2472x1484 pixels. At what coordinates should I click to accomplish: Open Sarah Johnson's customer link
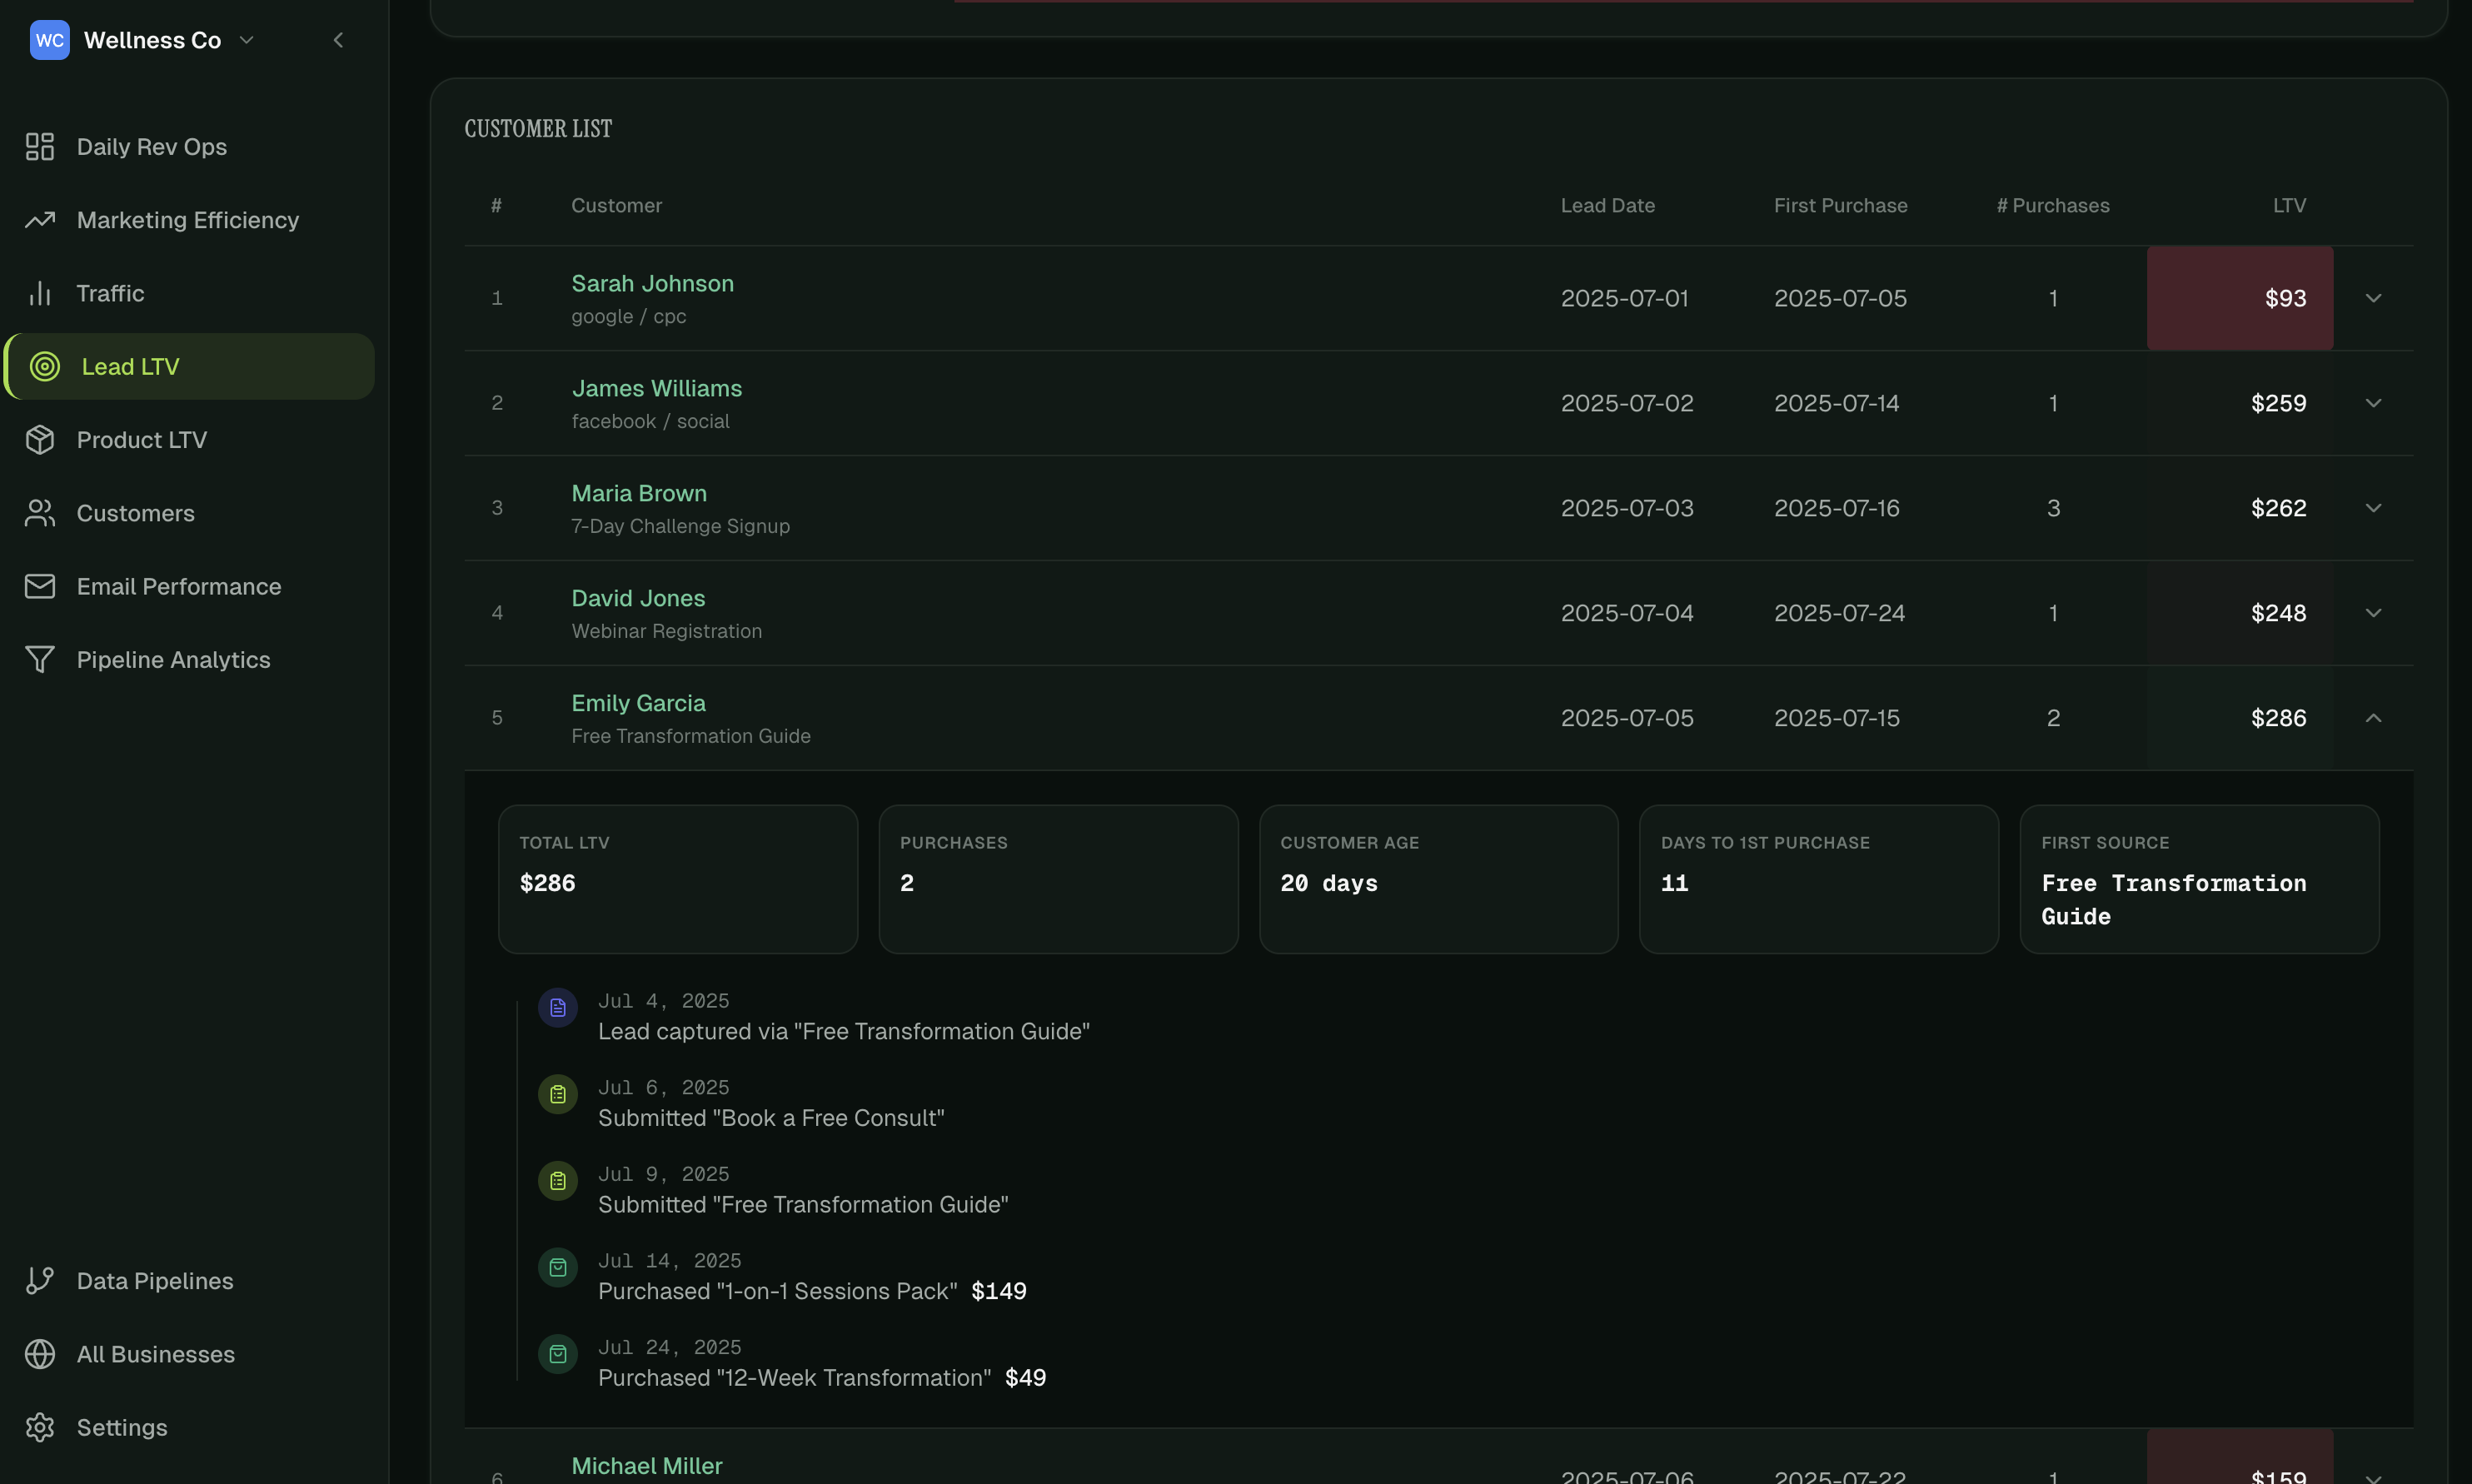pyautogui.click(x=652, y=284)
